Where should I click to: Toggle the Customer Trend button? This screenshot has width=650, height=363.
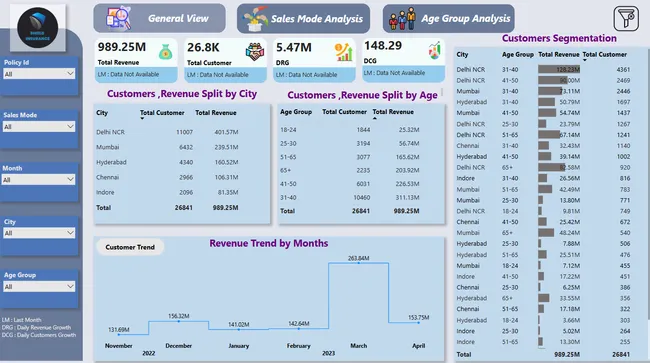click(x=130, y=247)
